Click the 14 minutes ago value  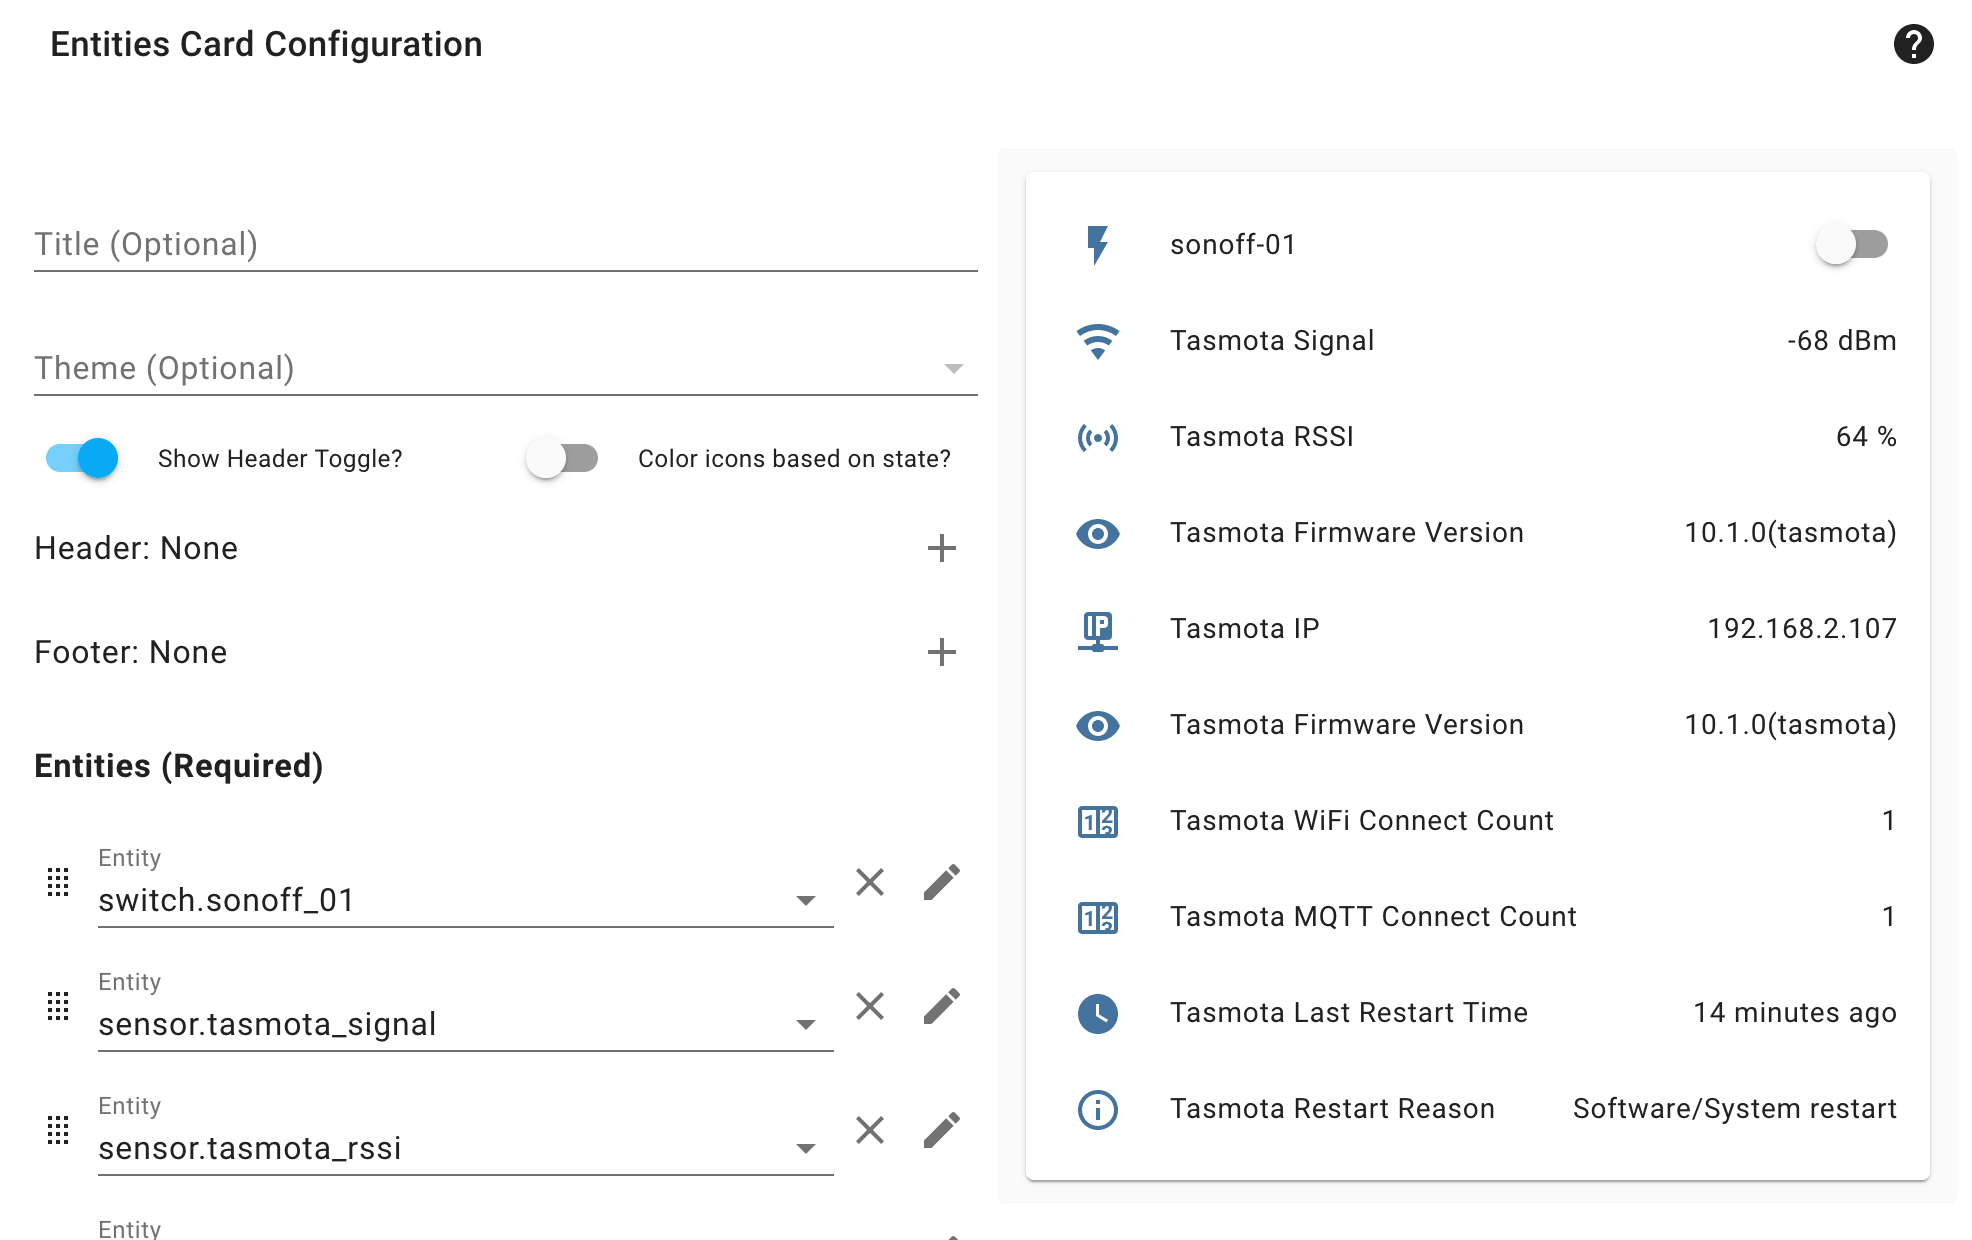pyautogui.click(x=1795, y=1013)
